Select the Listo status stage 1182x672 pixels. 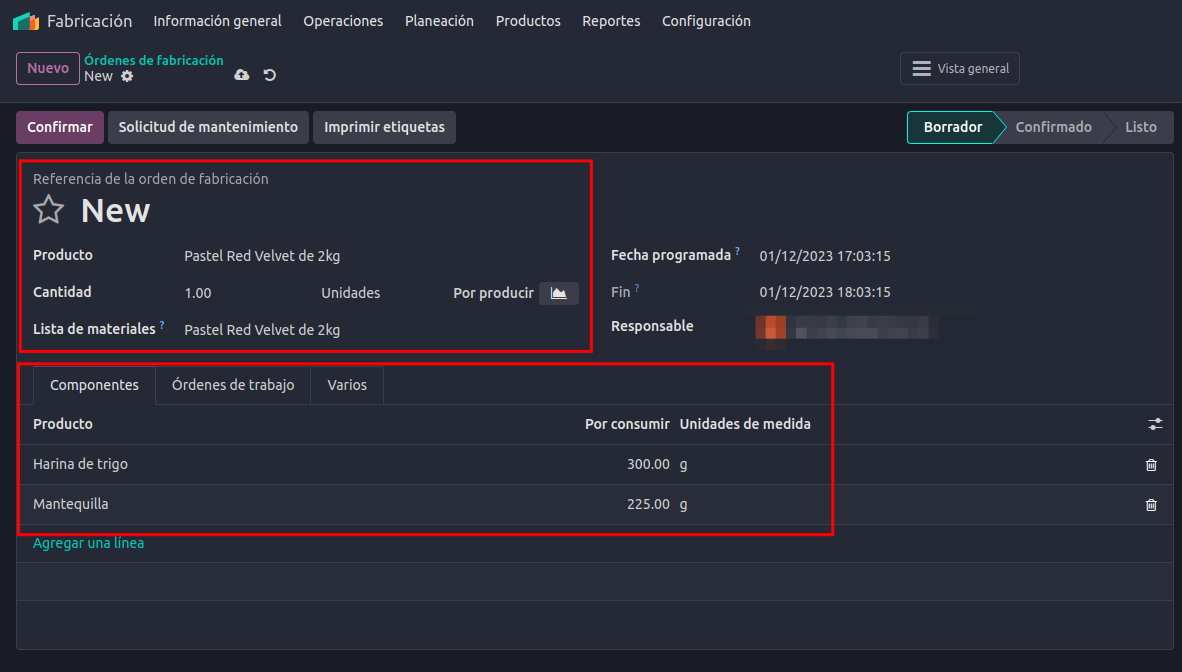click(x=1141, y=127)
